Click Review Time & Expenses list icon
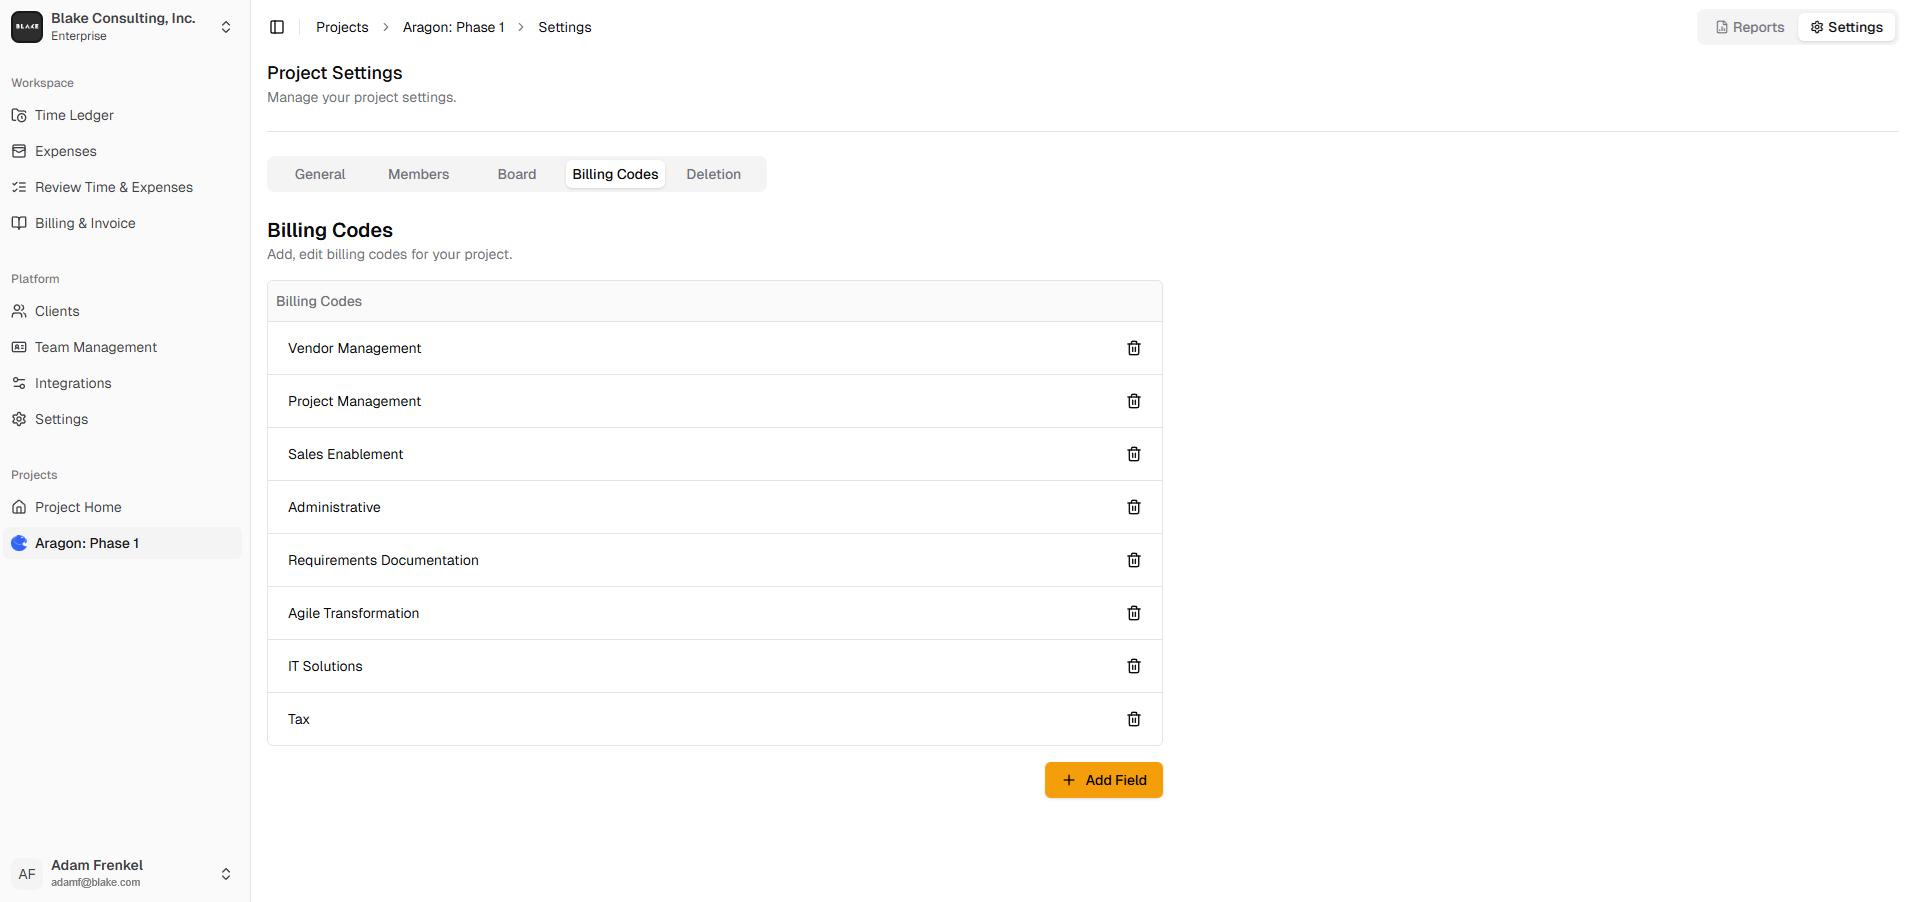This screenshot has width=1911, height=902. pos(19,187)
